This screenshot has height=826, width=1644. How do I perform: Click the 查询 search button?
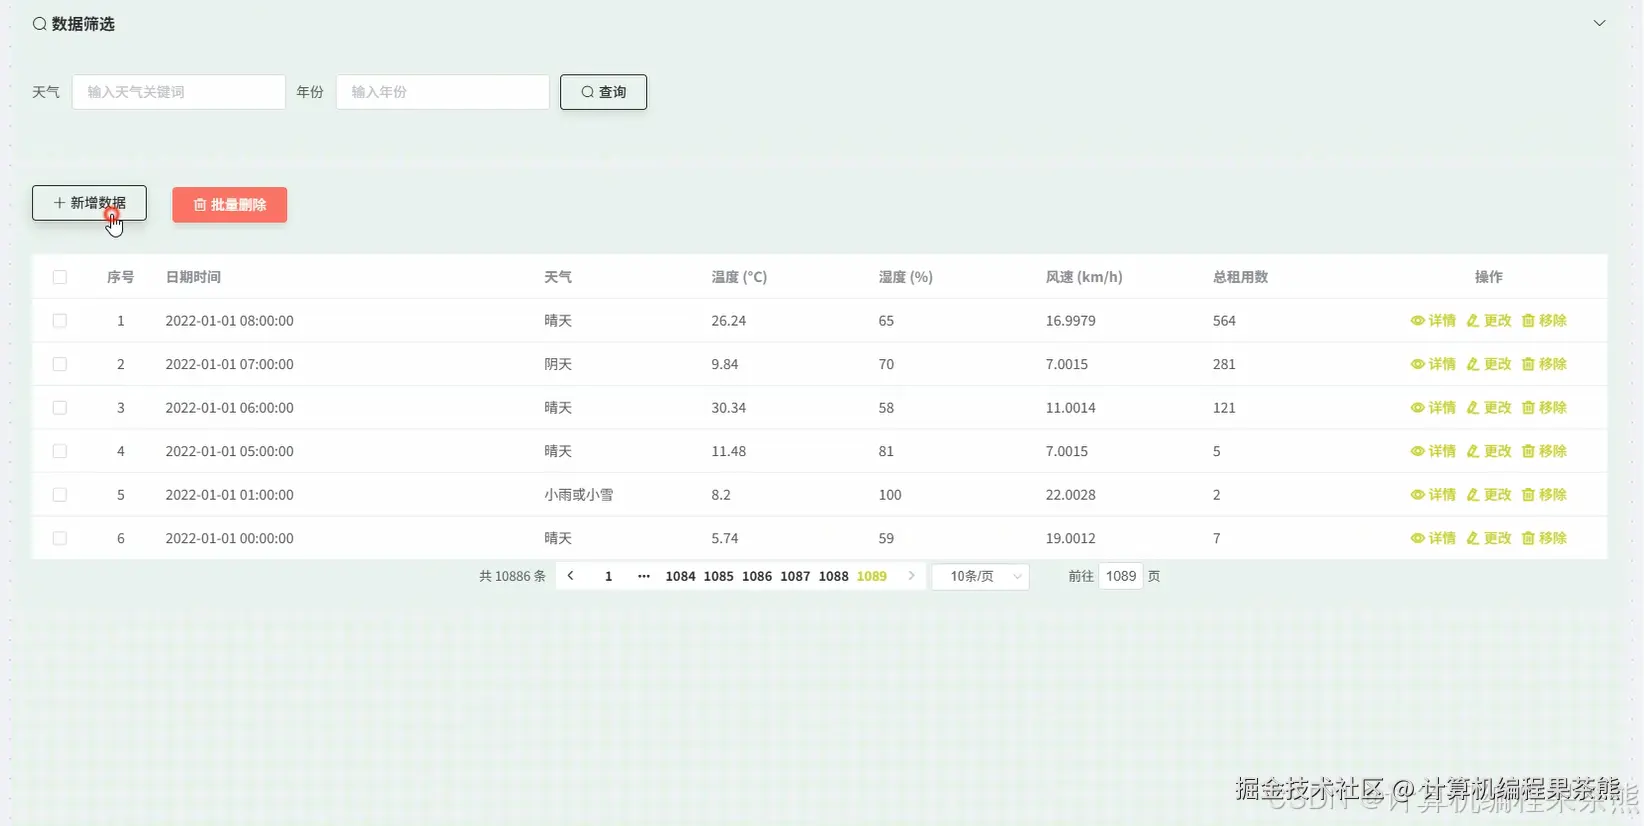coord(603,92)
